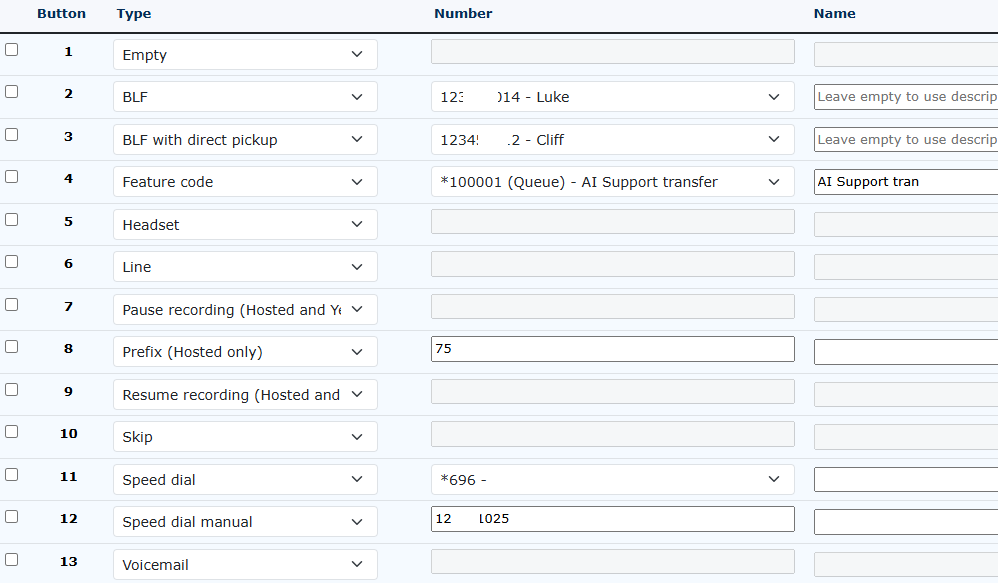This screenshot has height=583, width=998.
Task: Click the Prefix number field containing 75
Action: point(612,349)
